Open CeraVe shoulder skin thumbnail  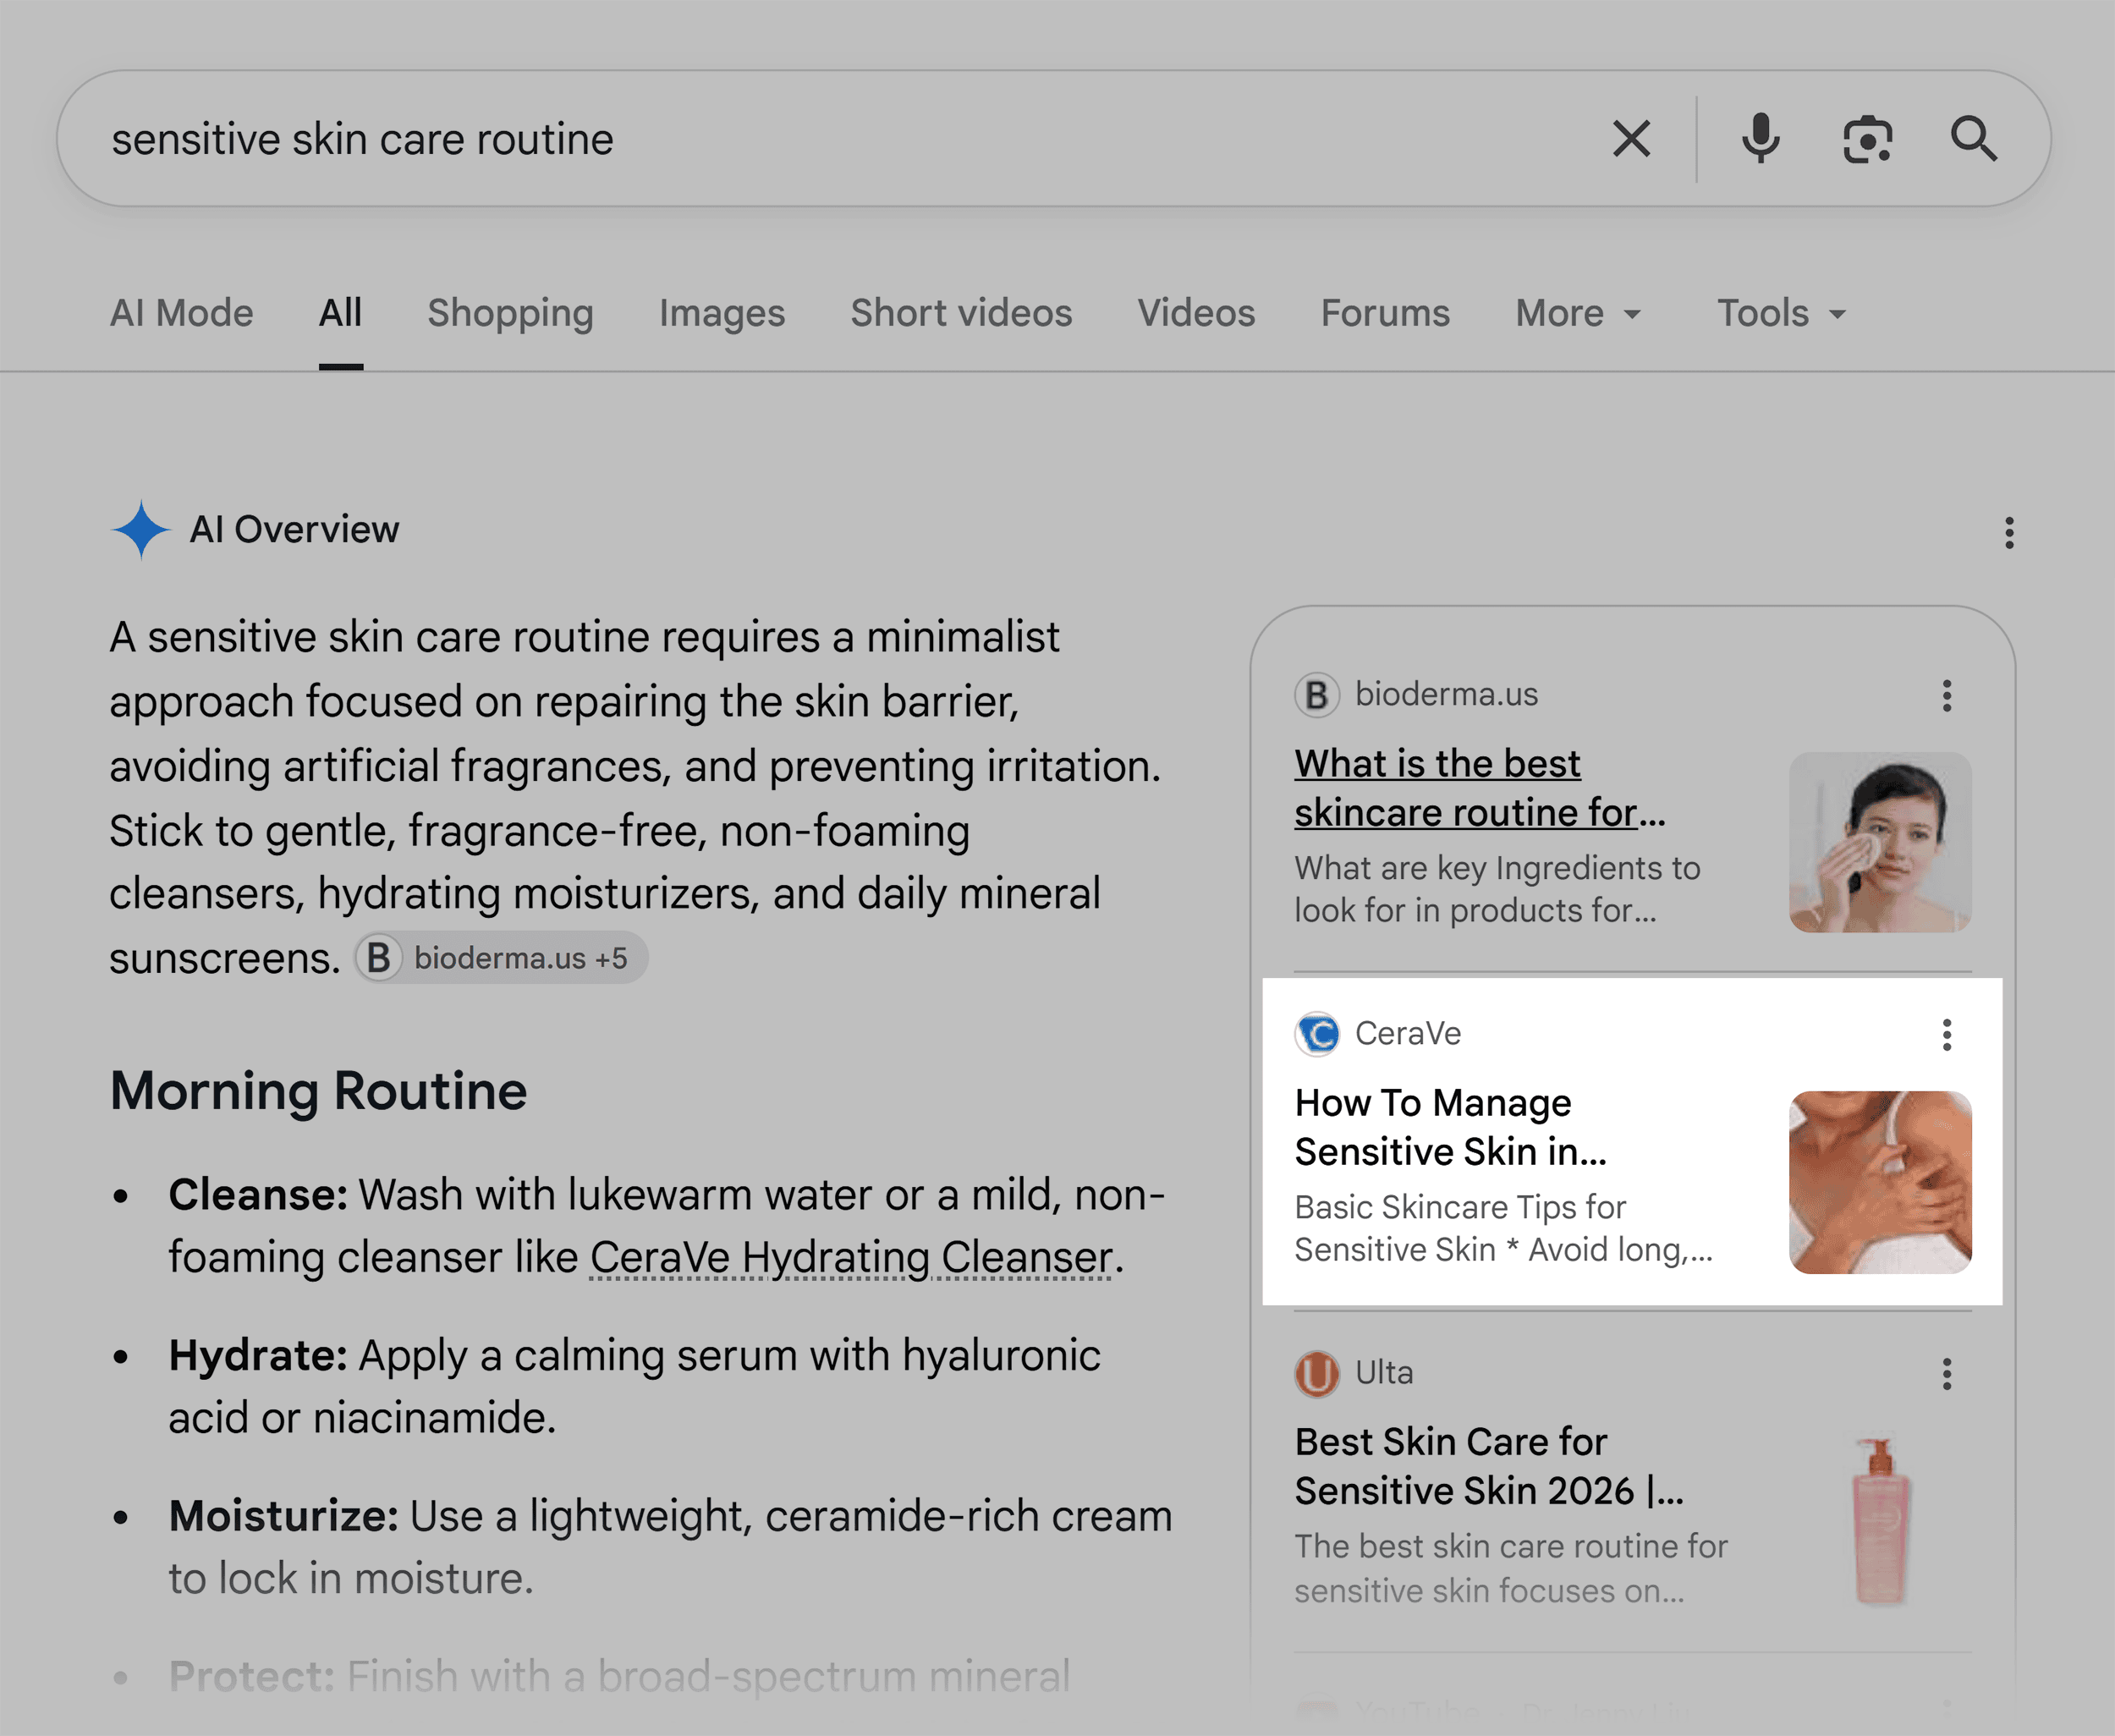click(x=1880, y=1182)
